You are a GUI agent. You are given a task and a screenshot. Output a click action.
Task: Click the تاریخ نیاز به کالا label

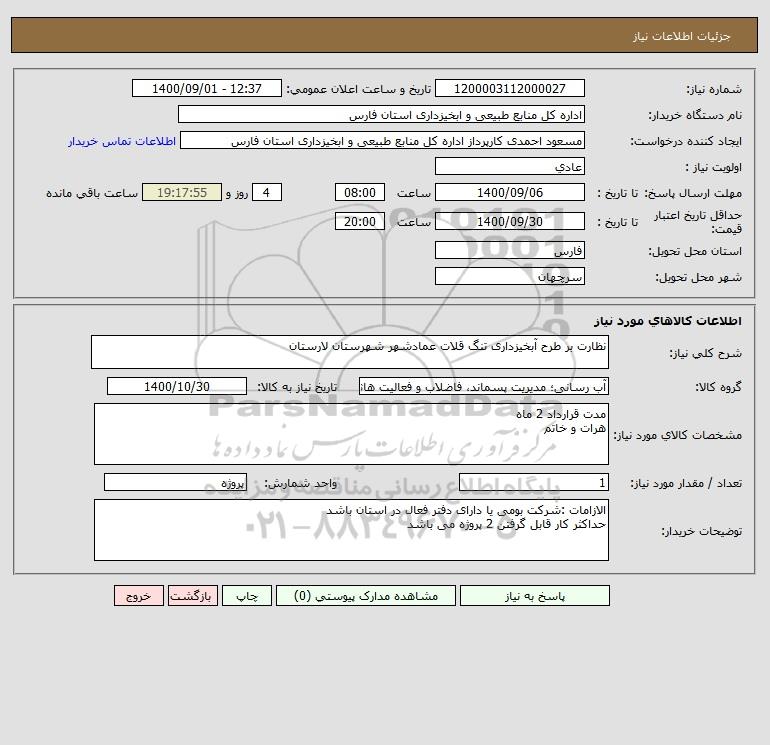coord(297,387)
